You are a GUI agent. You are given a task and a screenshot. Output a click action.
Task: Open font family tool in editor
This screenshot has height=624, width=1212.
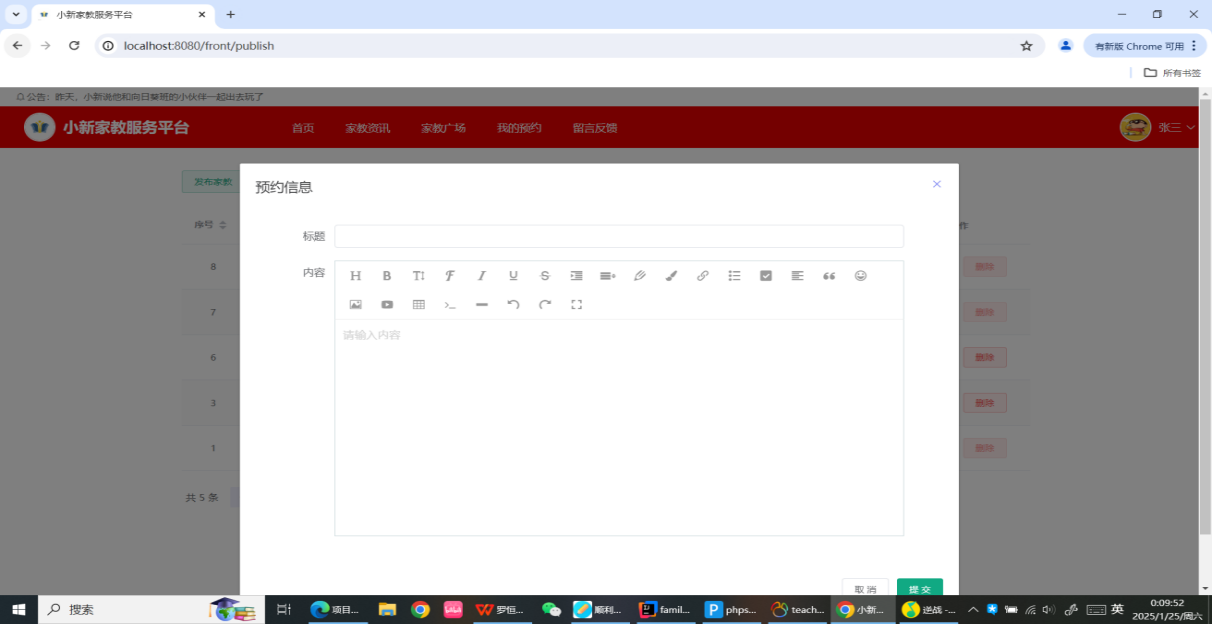click(x=450, y=276)
